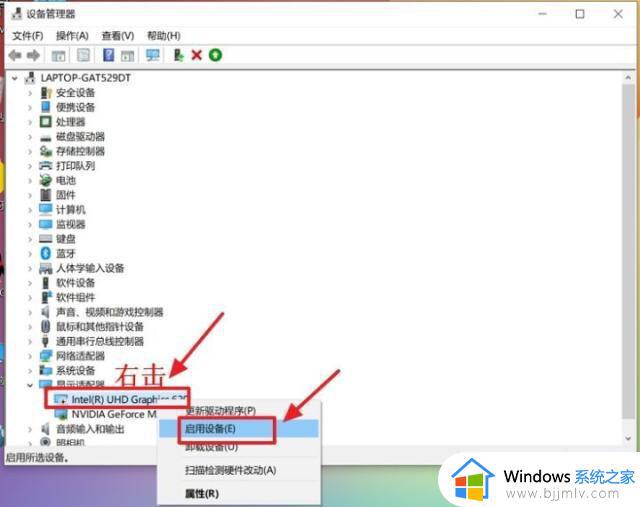
Task: Open the 文件(F) menu
Action: coord(28,36)
